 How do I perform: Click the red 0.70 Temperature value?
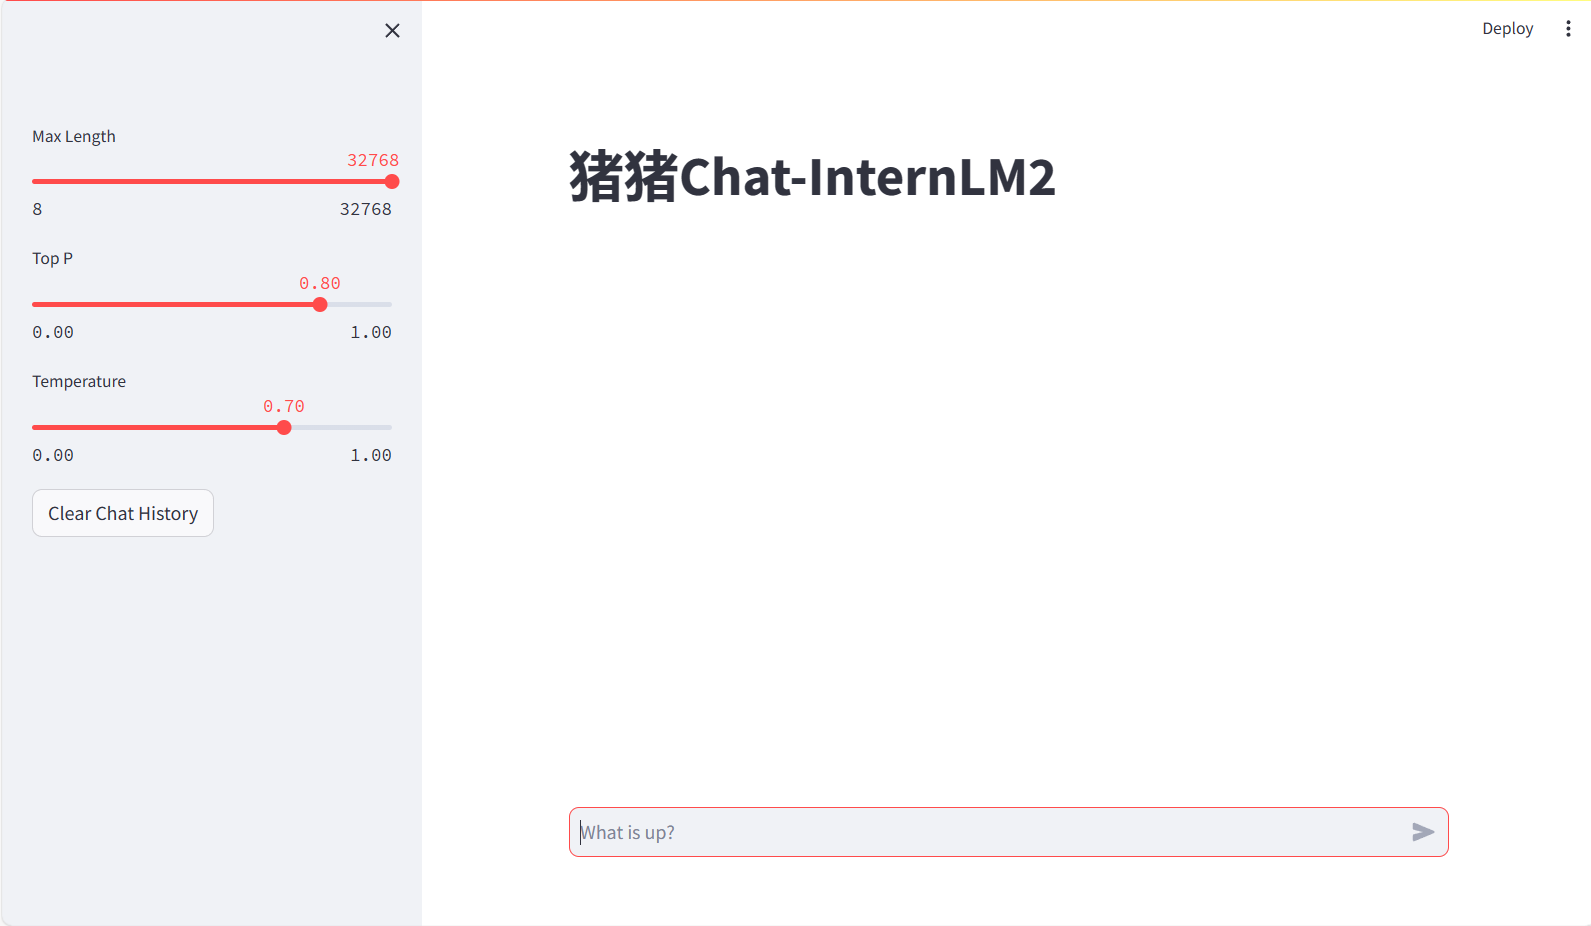[284, 406]
